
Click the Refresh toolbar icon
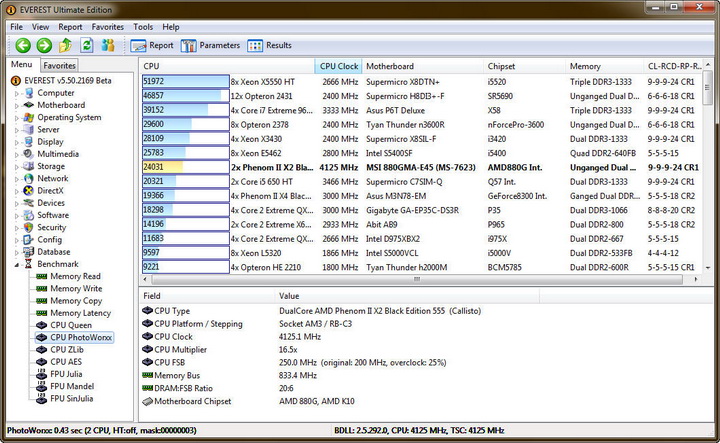coord(86,45)
